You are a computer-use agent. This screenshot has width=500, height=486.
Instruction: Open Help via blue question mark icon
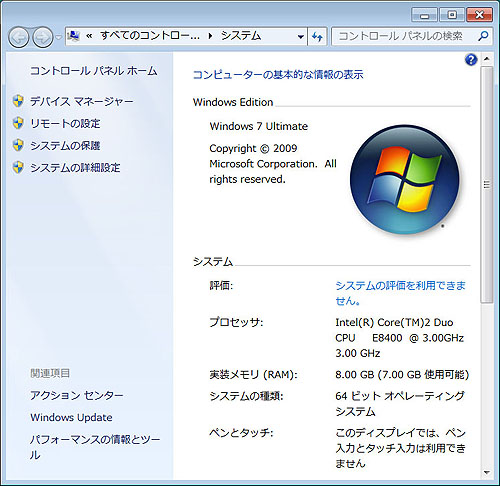pos(471,60)
